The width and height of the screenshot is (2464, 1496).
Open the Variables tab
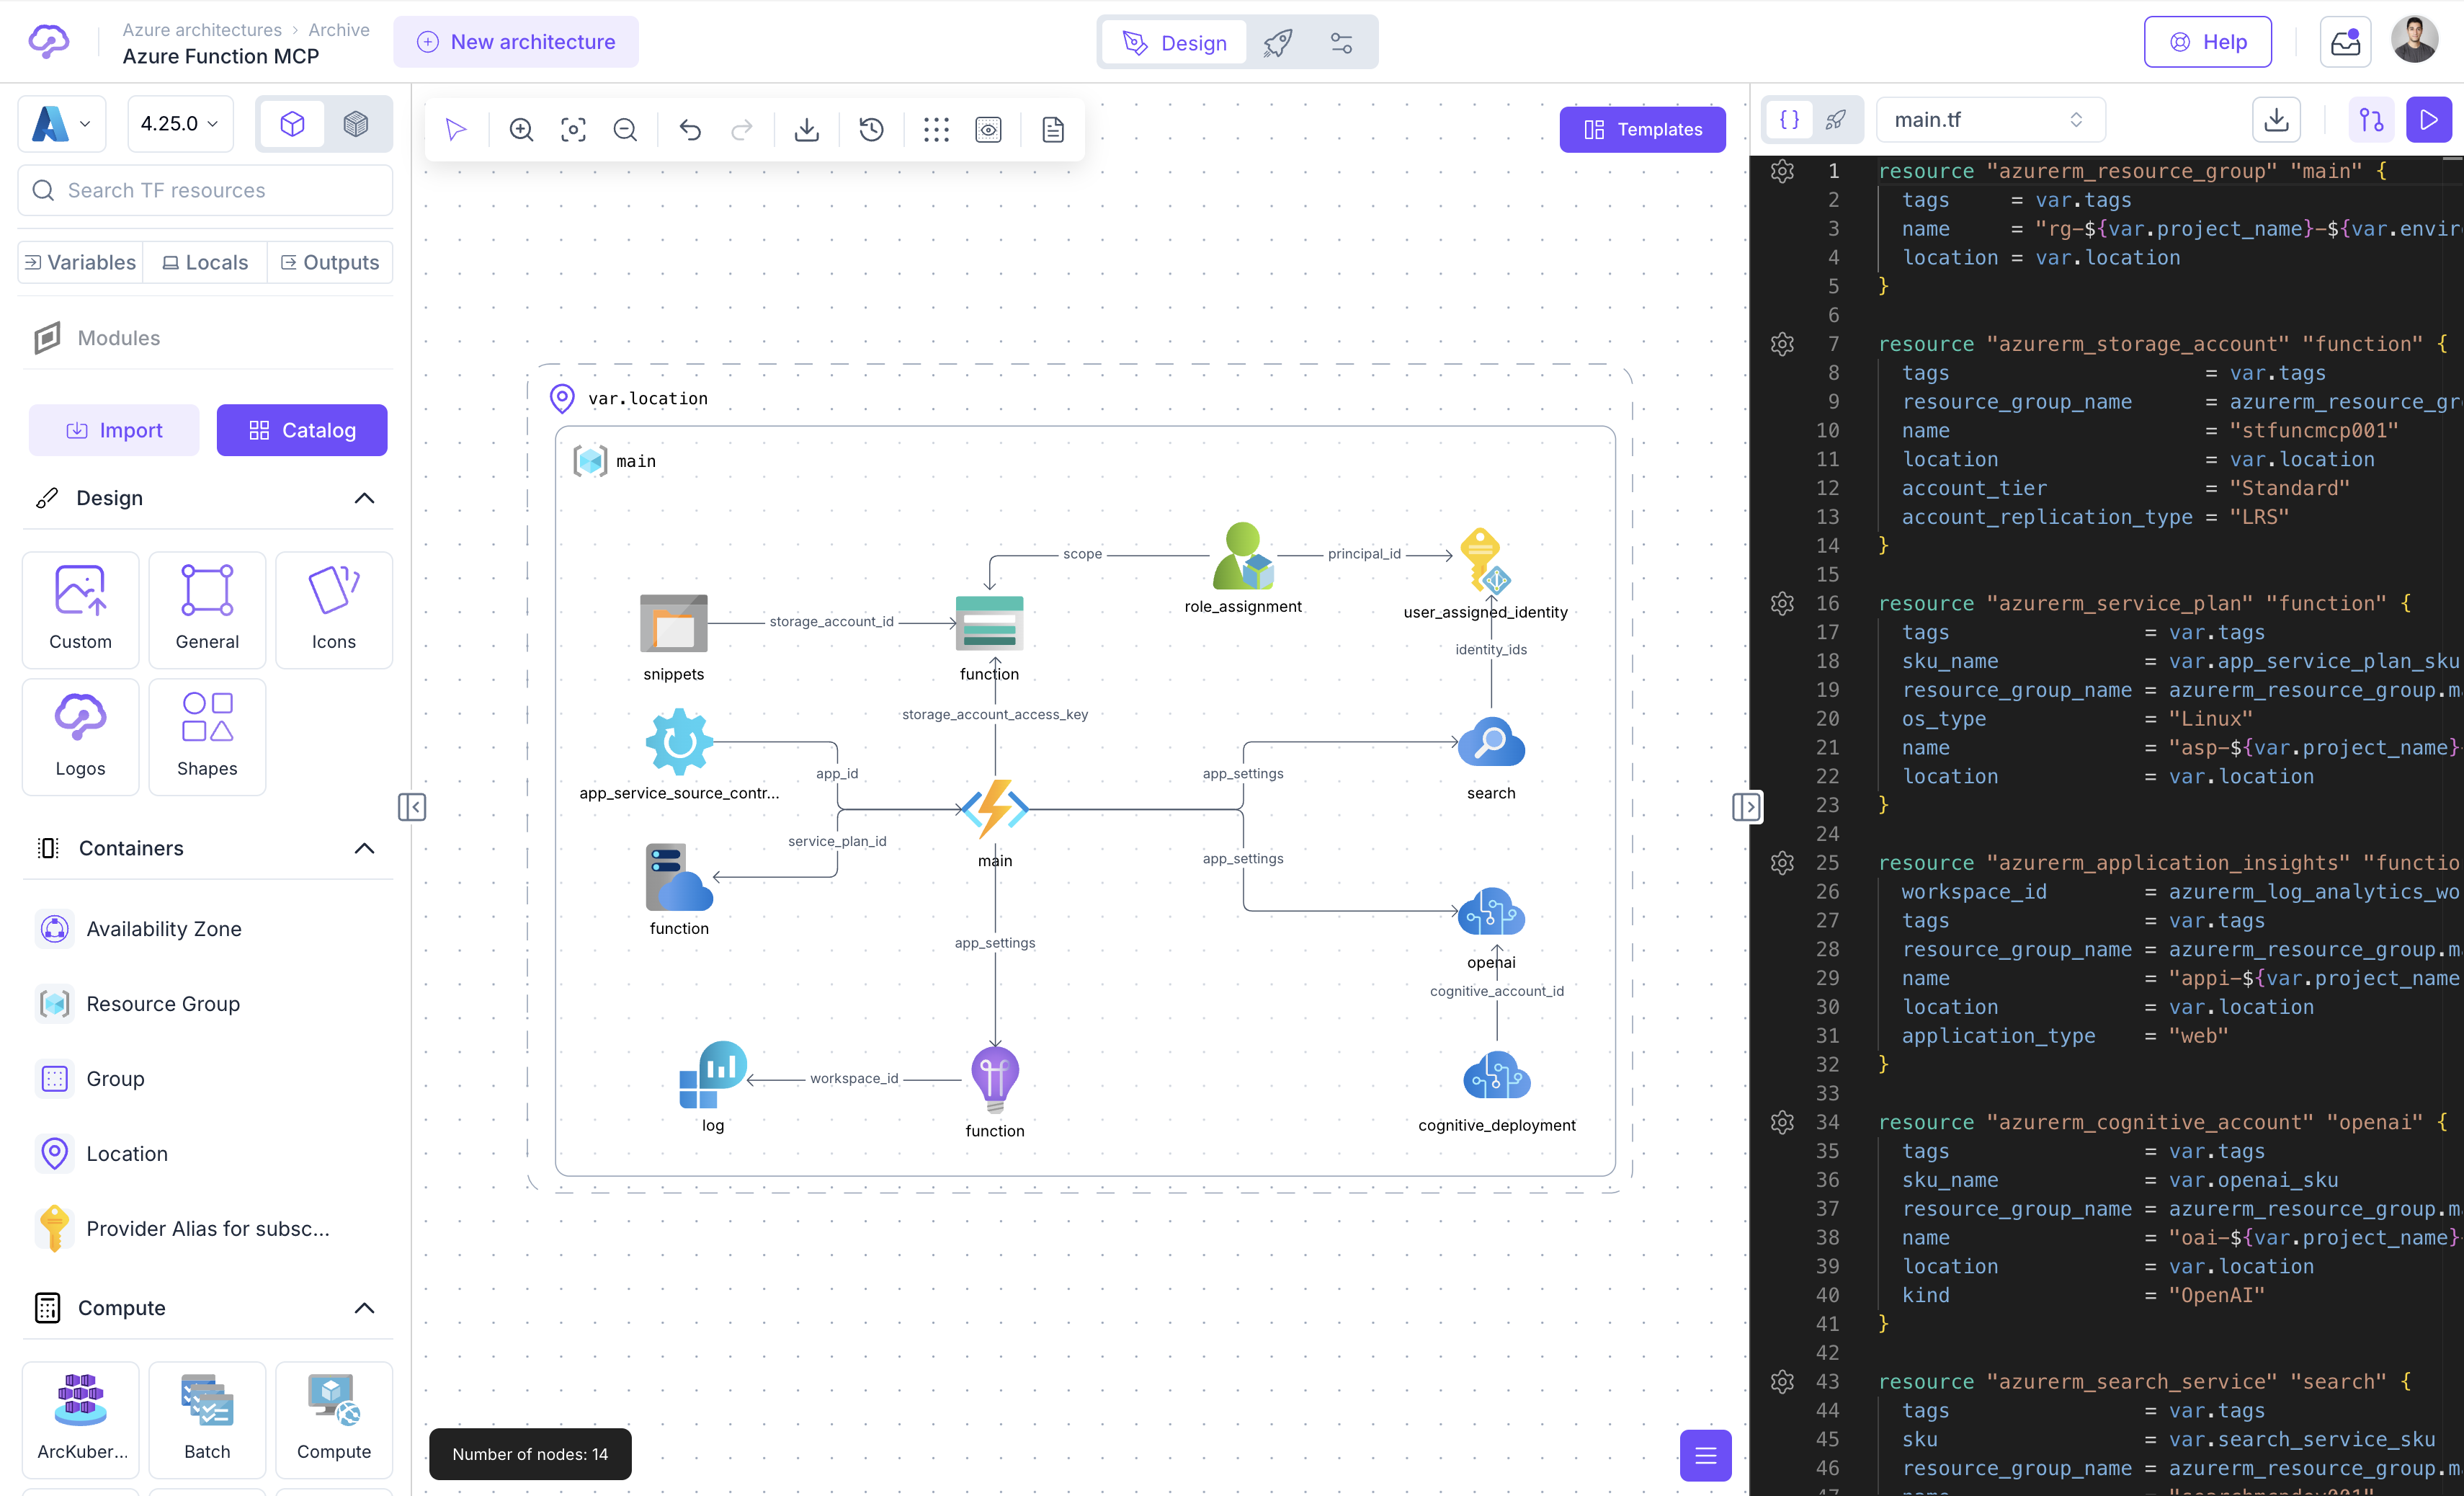[x=80, y=262]
